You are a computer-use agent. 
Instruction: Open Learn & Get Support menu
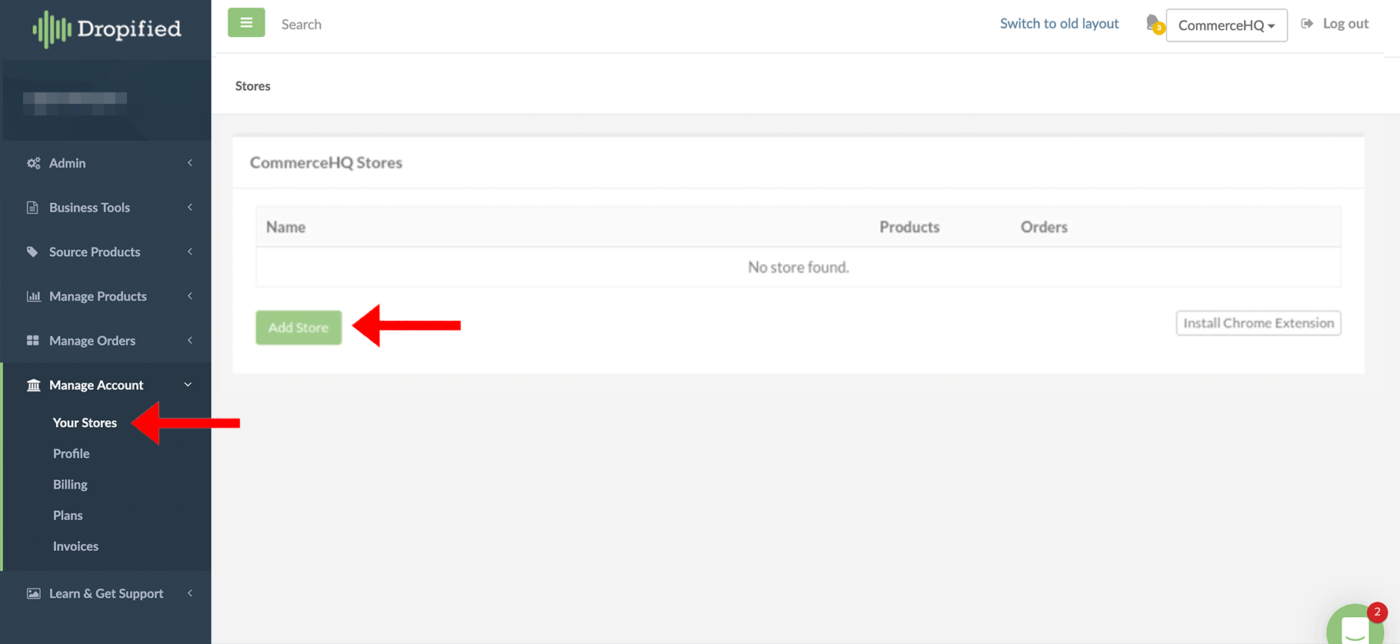coord(106,593)
